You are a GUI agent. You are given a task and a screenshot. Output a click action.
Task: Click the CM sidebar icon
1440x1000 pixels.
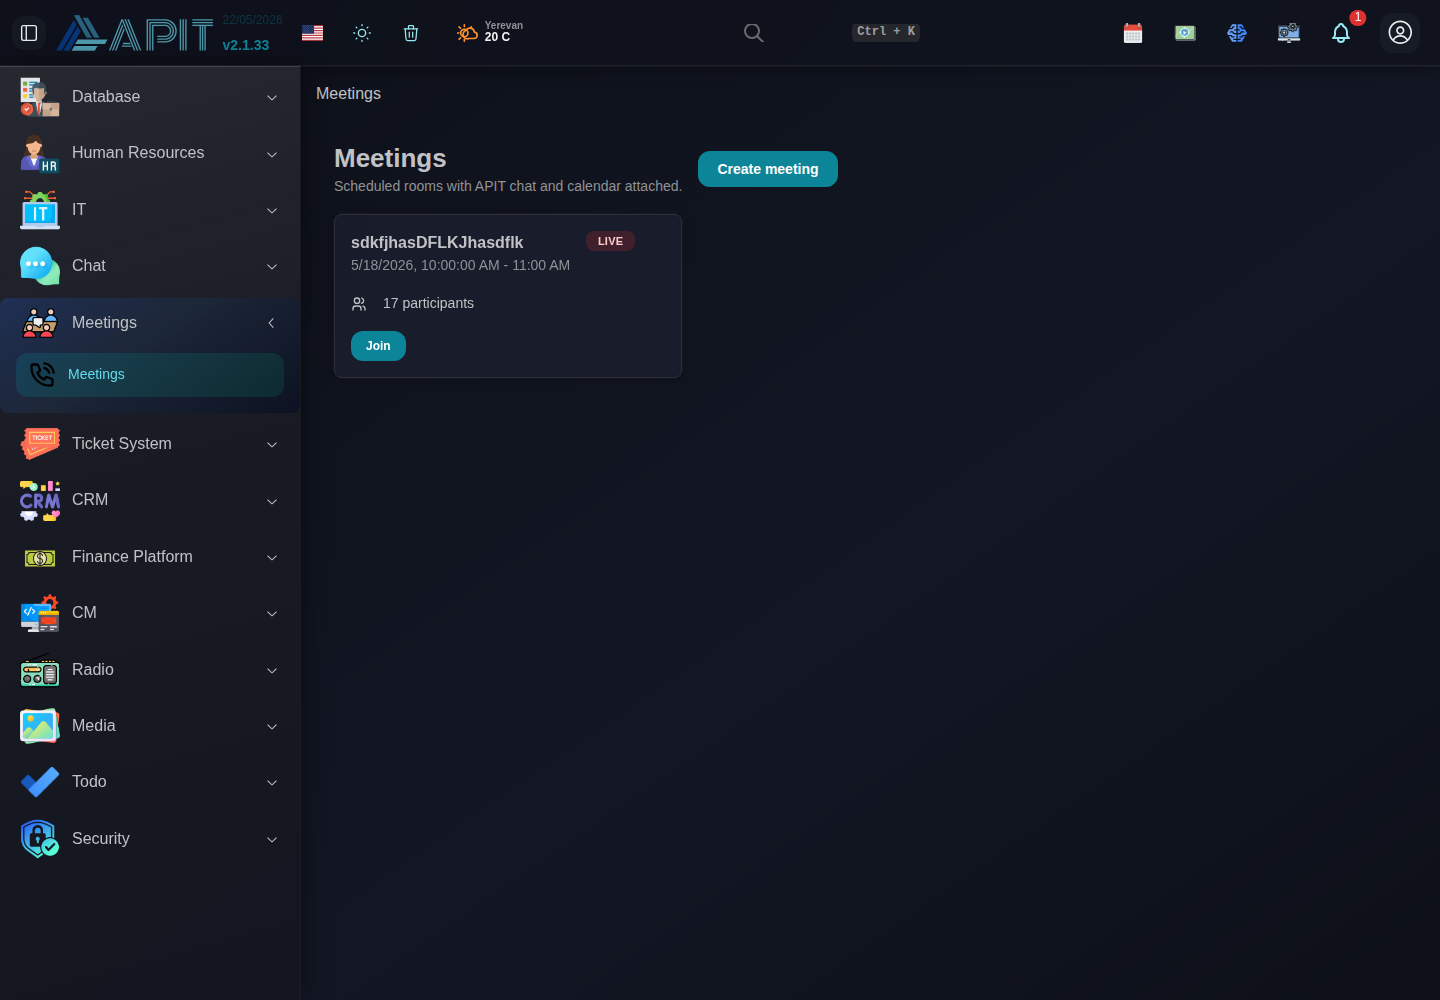click(40, 613)
